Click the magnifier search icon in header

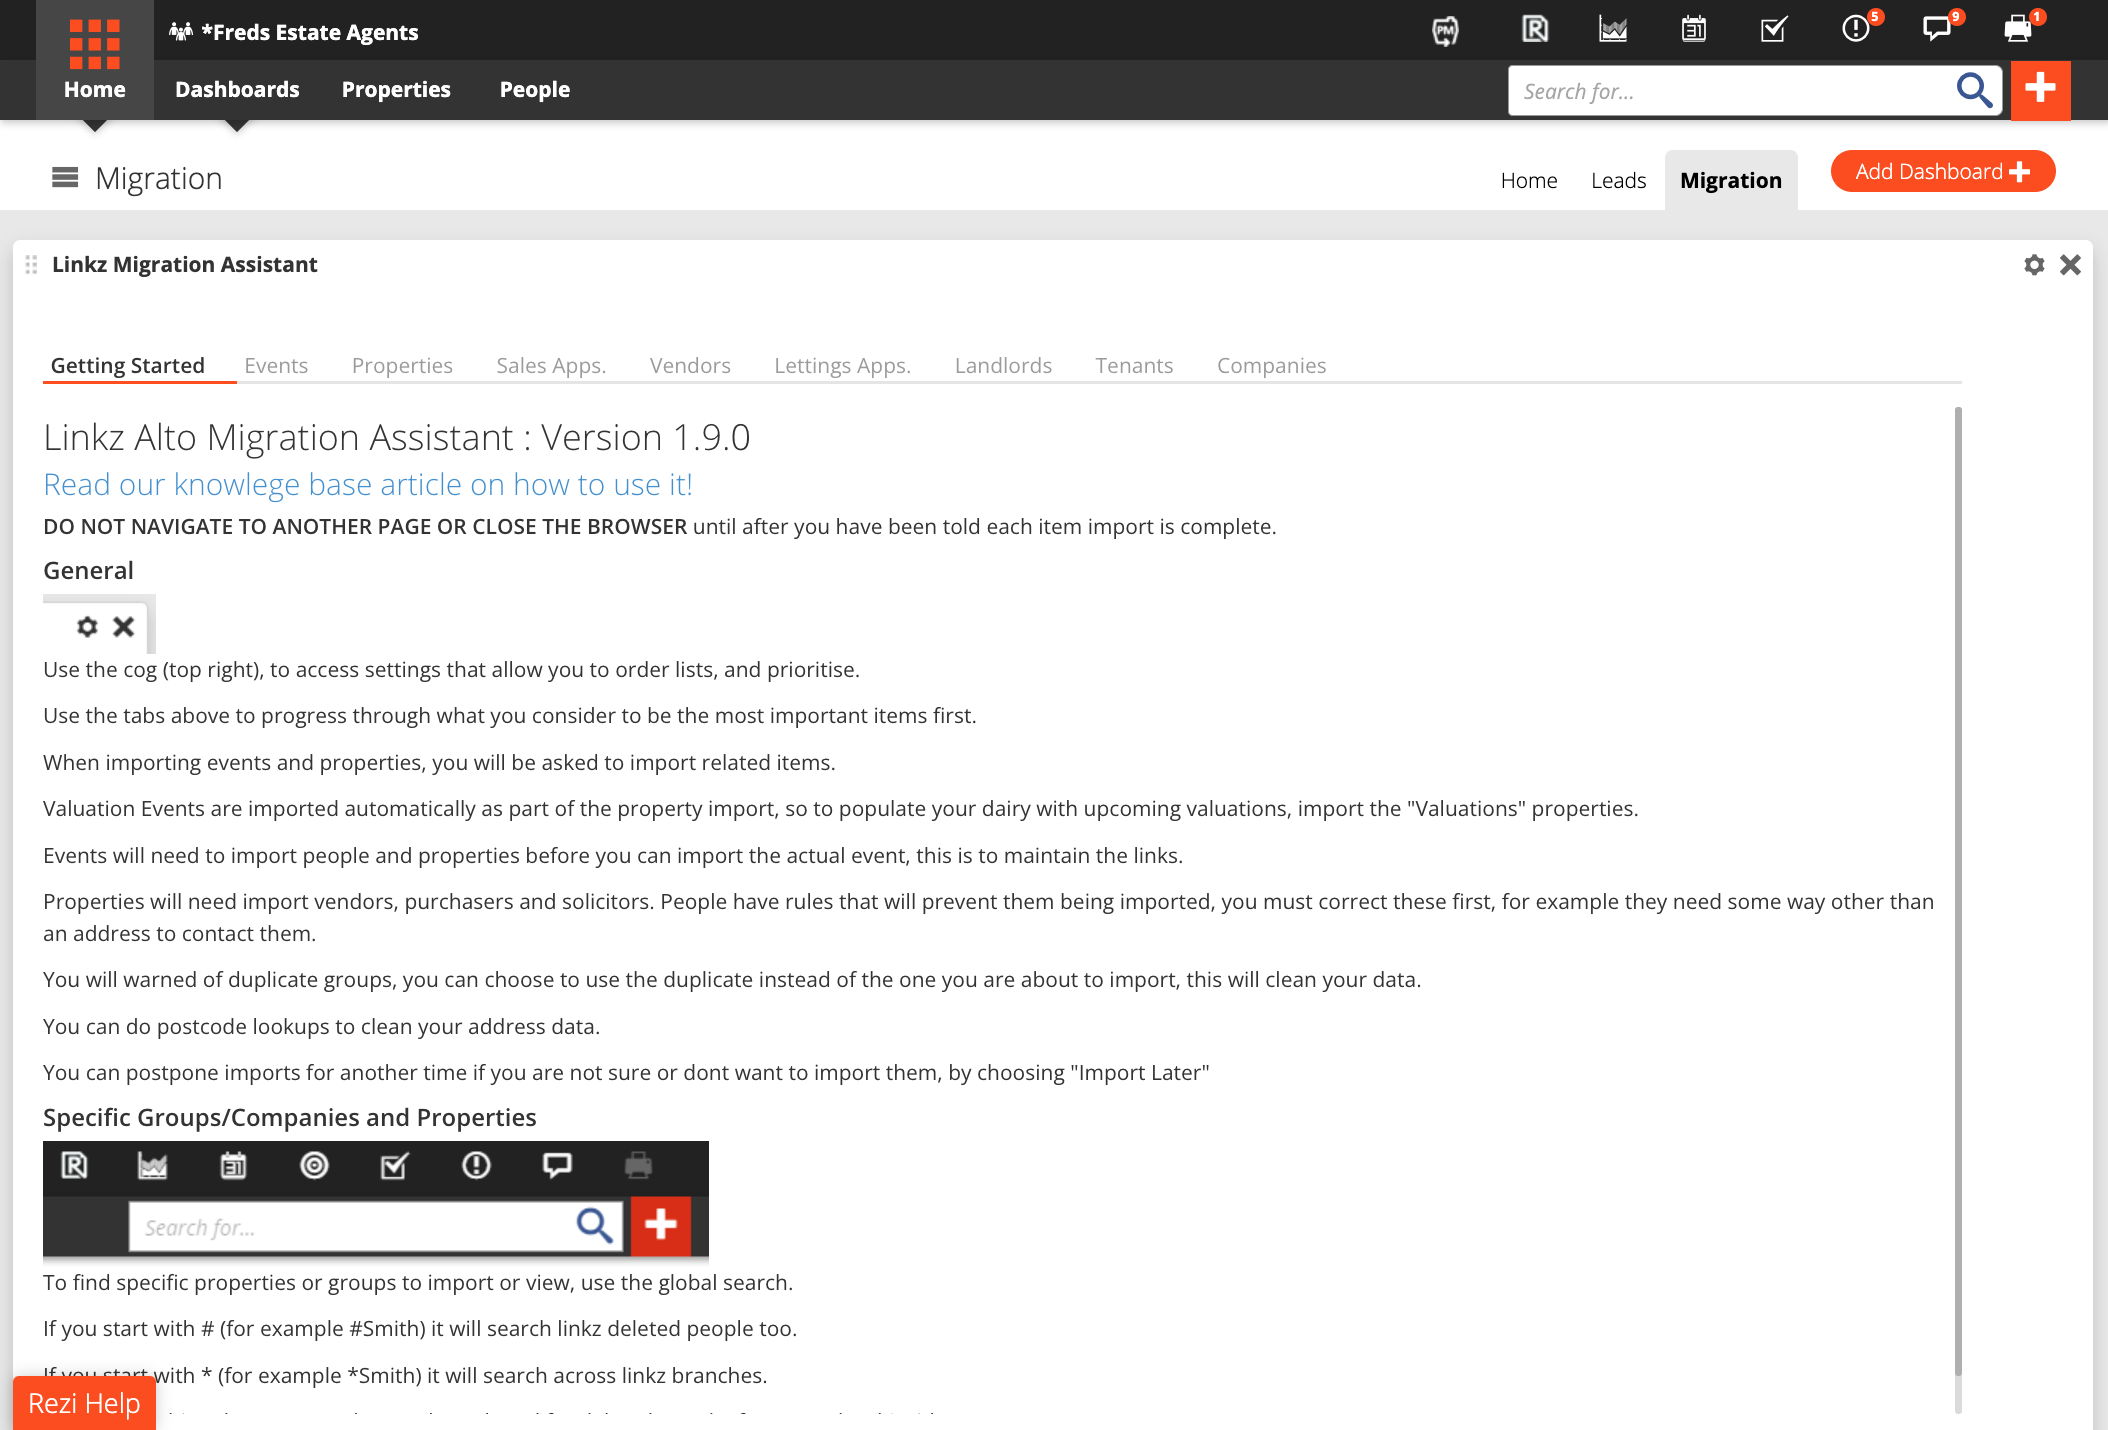(1974, 90)
